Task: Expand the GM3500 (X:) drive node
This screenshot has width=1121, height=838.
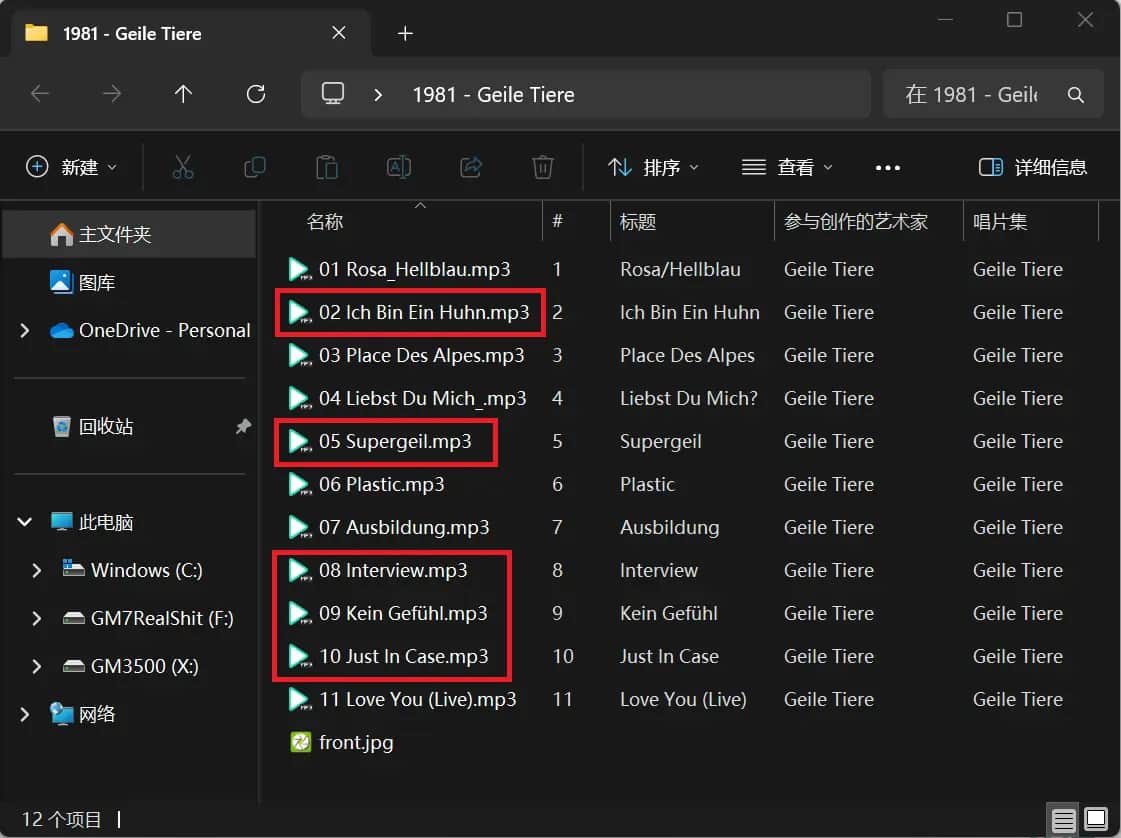Action: [37, 666]
